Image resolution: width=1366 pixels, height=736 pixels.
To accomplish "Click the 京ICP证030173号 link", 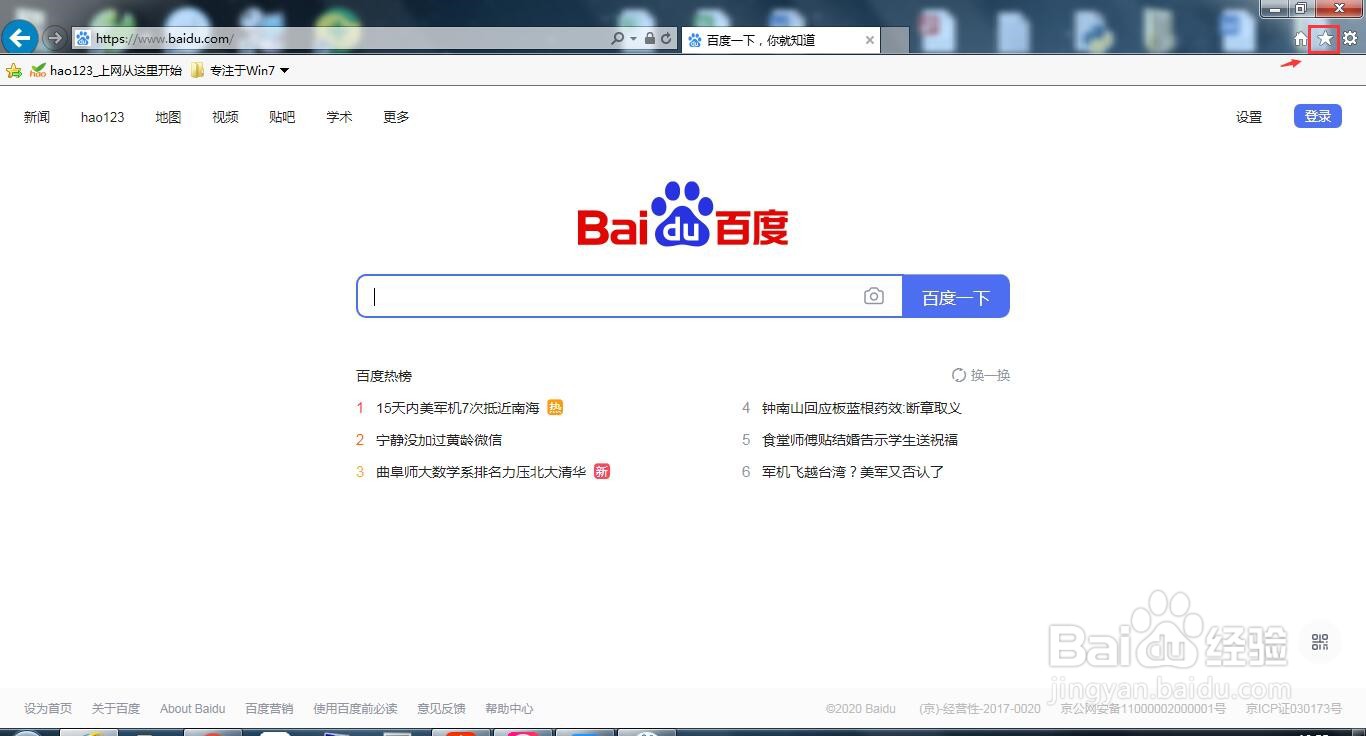I will [1294, 708].
